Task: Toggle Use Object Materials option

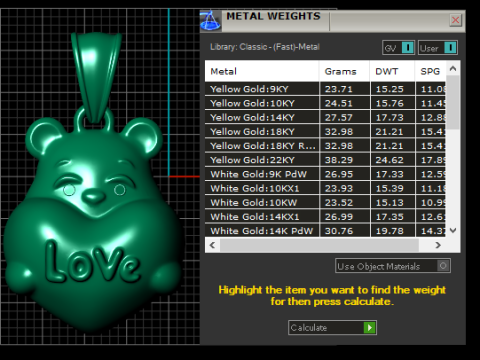Action: (x=393, y=266)
